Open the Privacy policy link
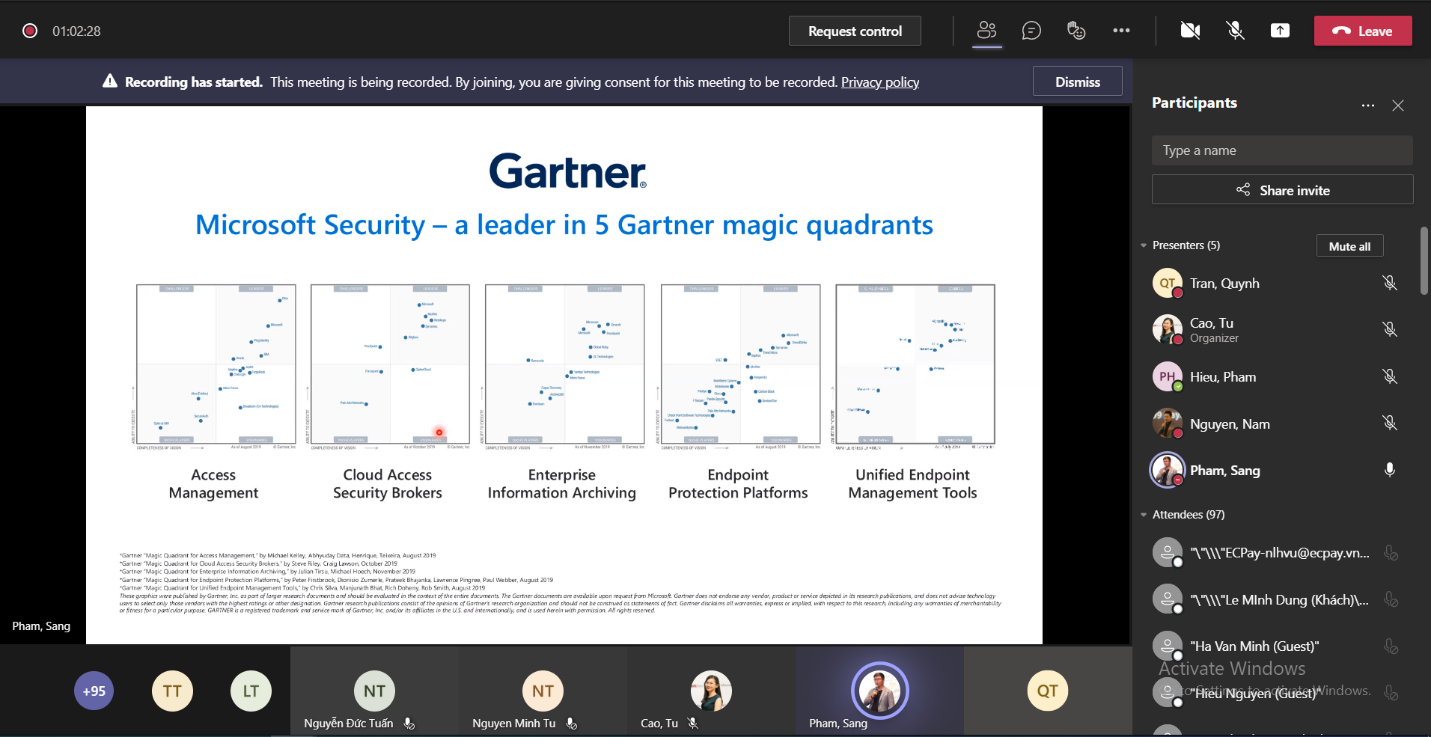This screenshot has height=737, width=1431. (880, 82)
